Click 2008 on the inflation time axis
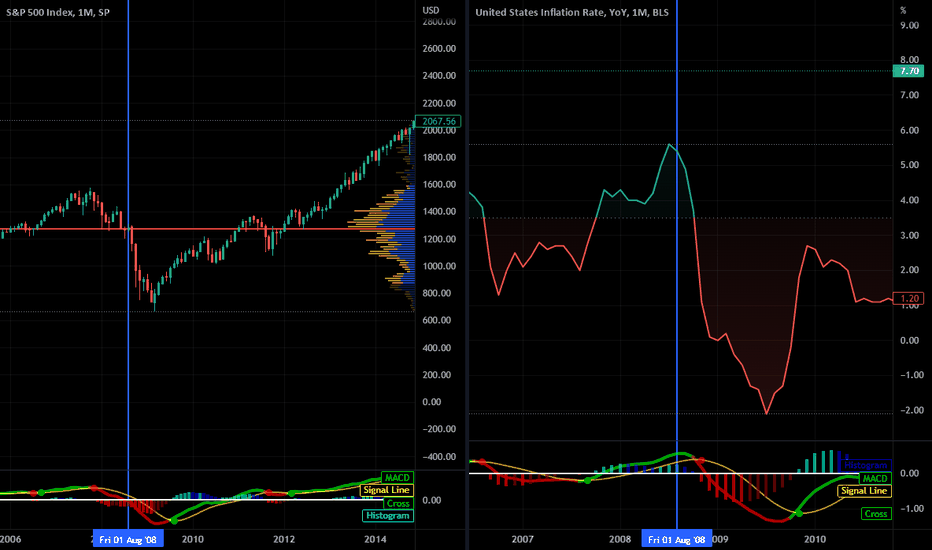 point(620,539)
